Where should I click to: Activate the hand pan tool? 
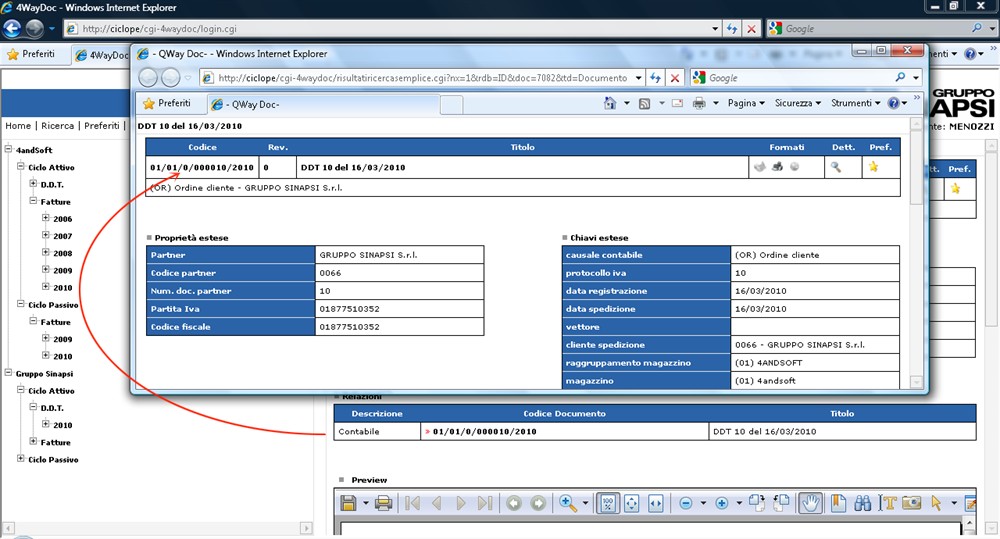[810, 503]
